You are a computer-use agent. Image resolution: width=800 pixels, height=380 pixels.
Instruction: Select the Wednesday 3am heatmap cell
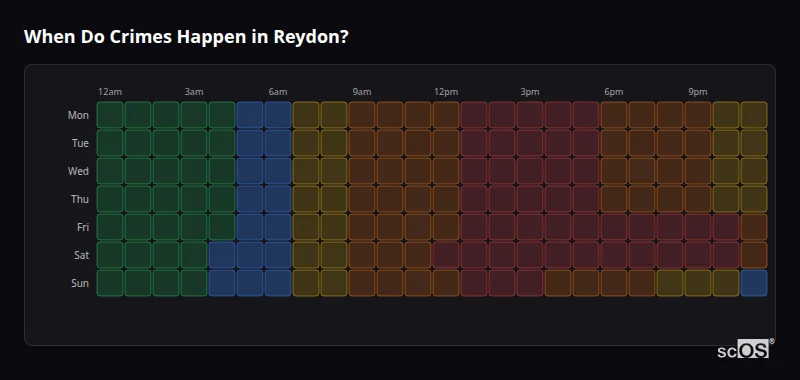[194, 171]
